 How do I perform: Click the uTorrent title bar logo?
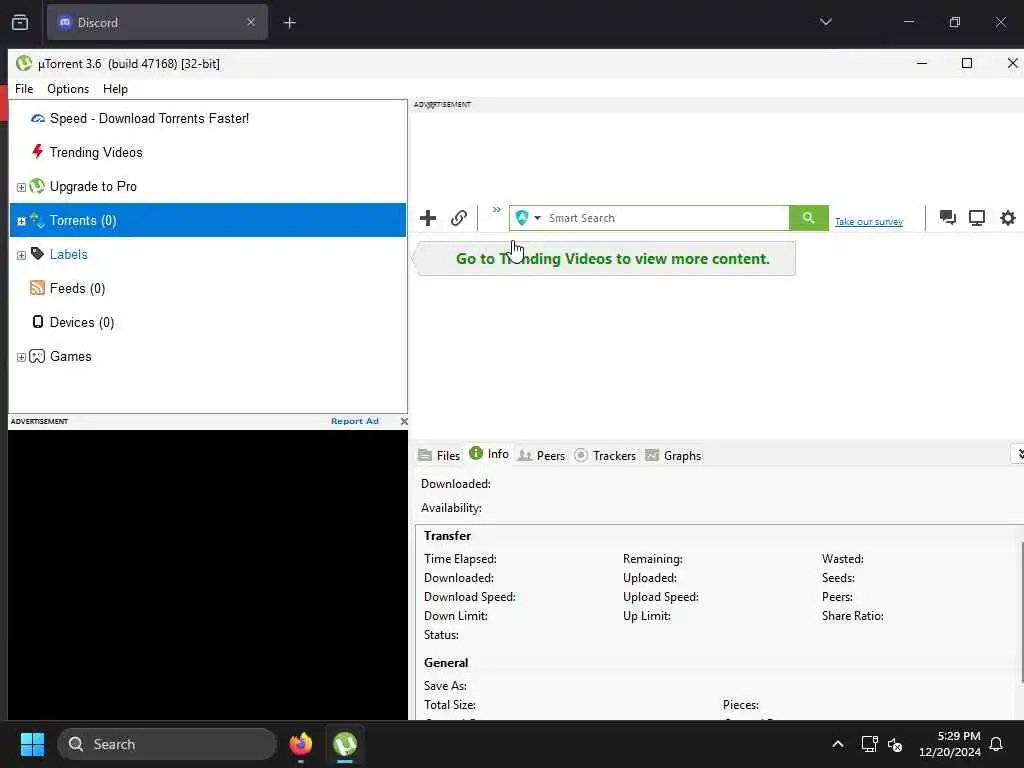click(x=24, y=63)
